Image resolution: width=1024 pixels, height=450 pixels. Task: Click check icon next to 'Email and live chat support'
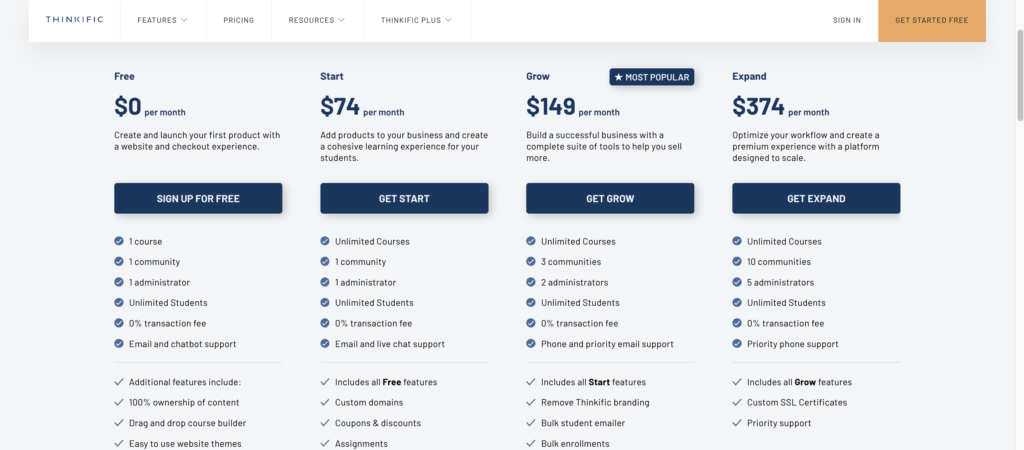coord(325,344)
